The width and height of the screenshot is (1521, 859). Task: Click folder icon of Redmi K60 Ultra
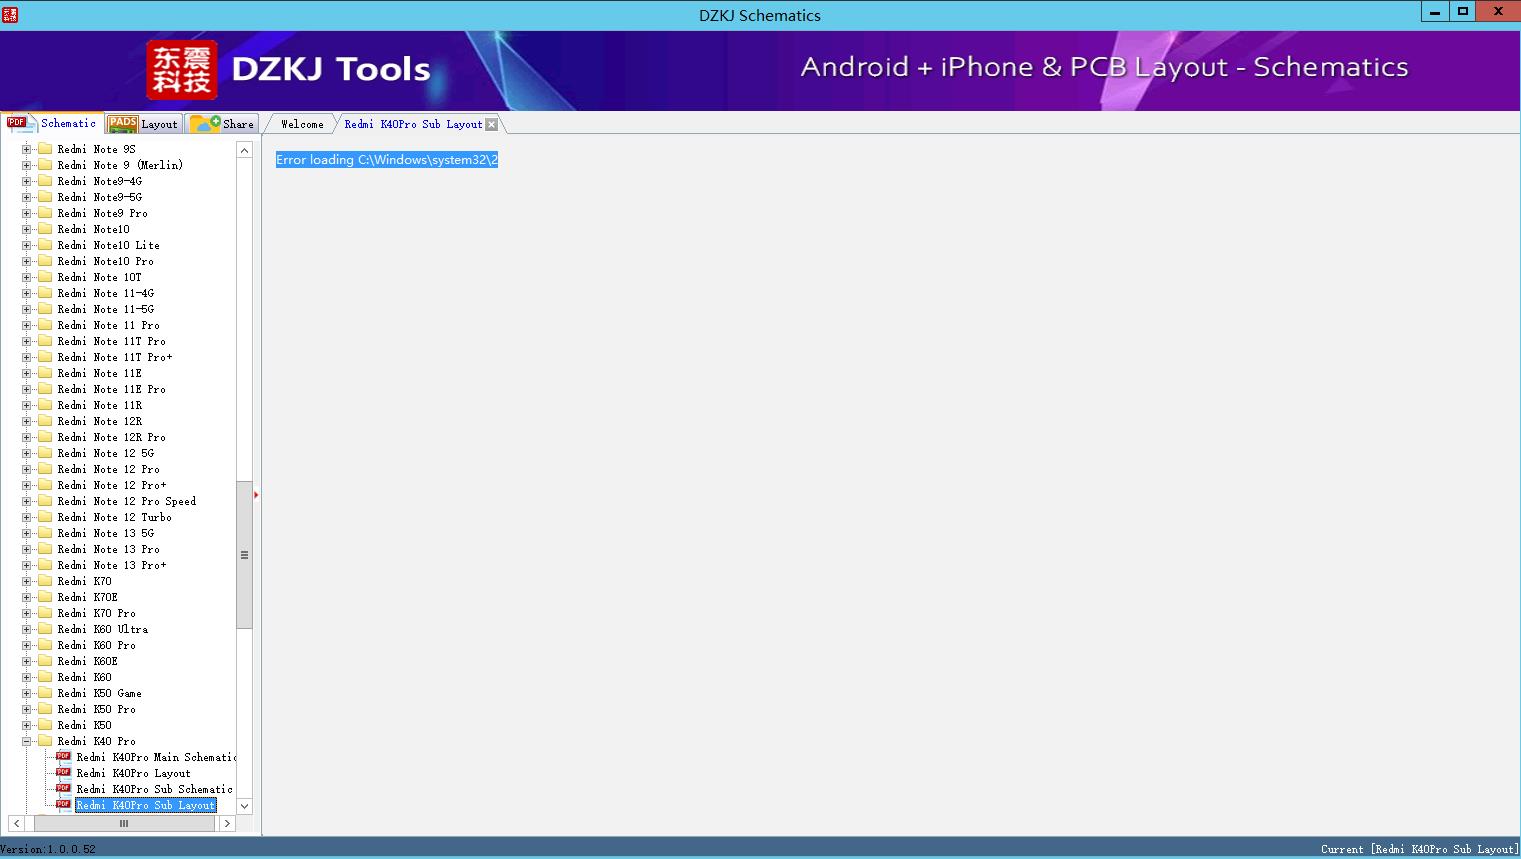44,629
